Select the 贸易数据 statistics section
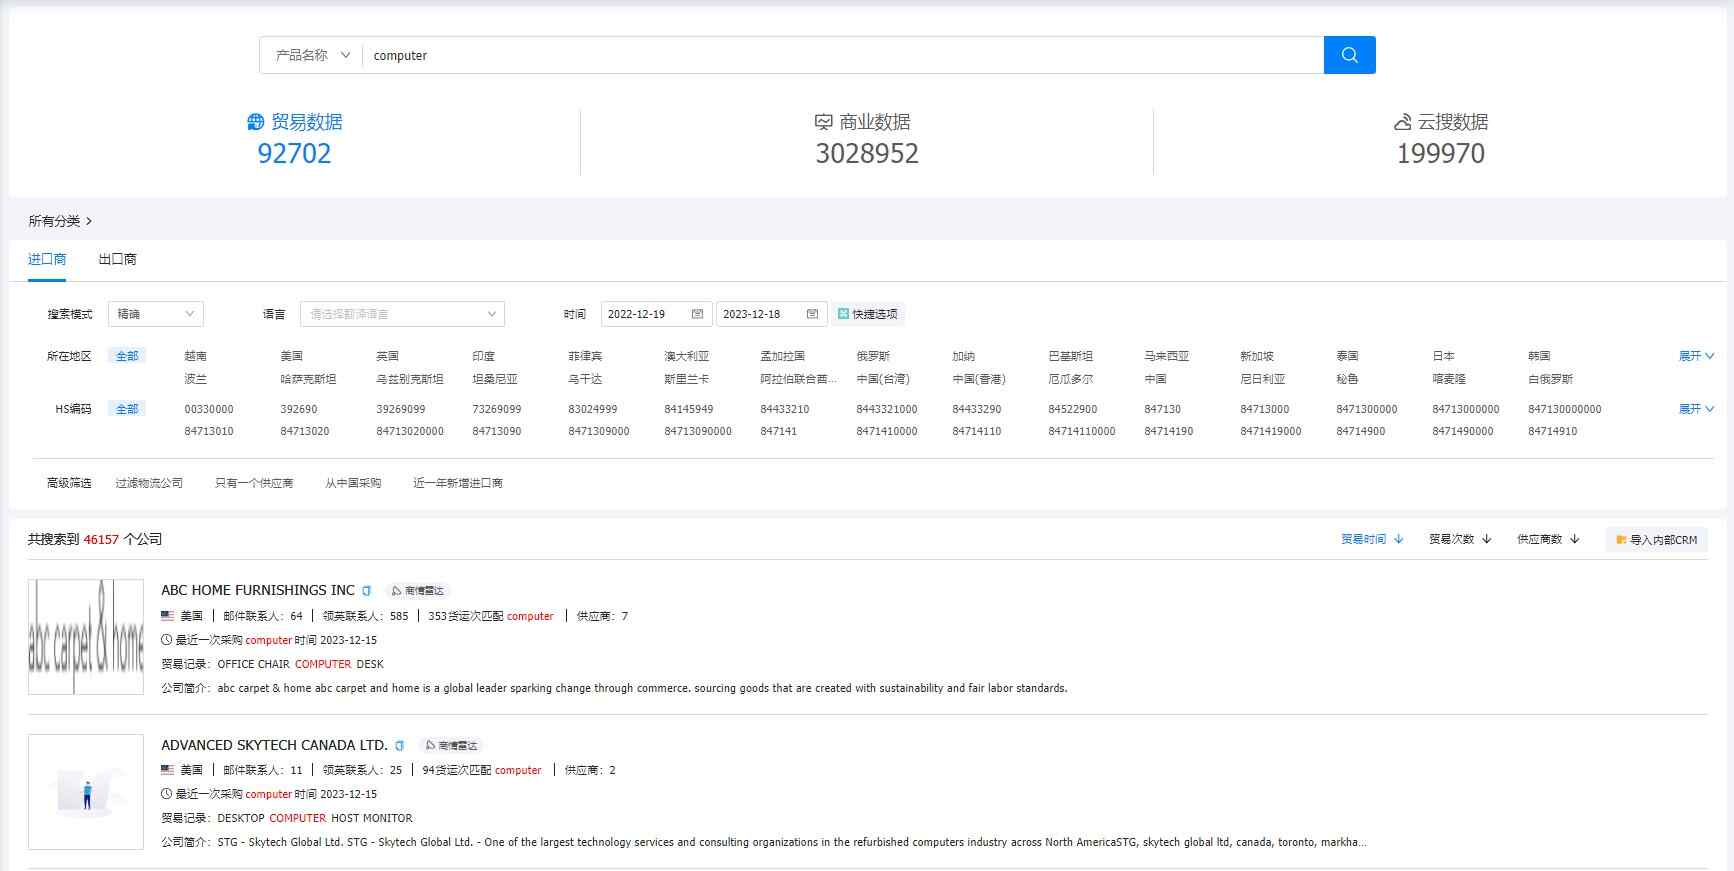The height and width of the screenshot is (871, 1734). coord(294,139)
